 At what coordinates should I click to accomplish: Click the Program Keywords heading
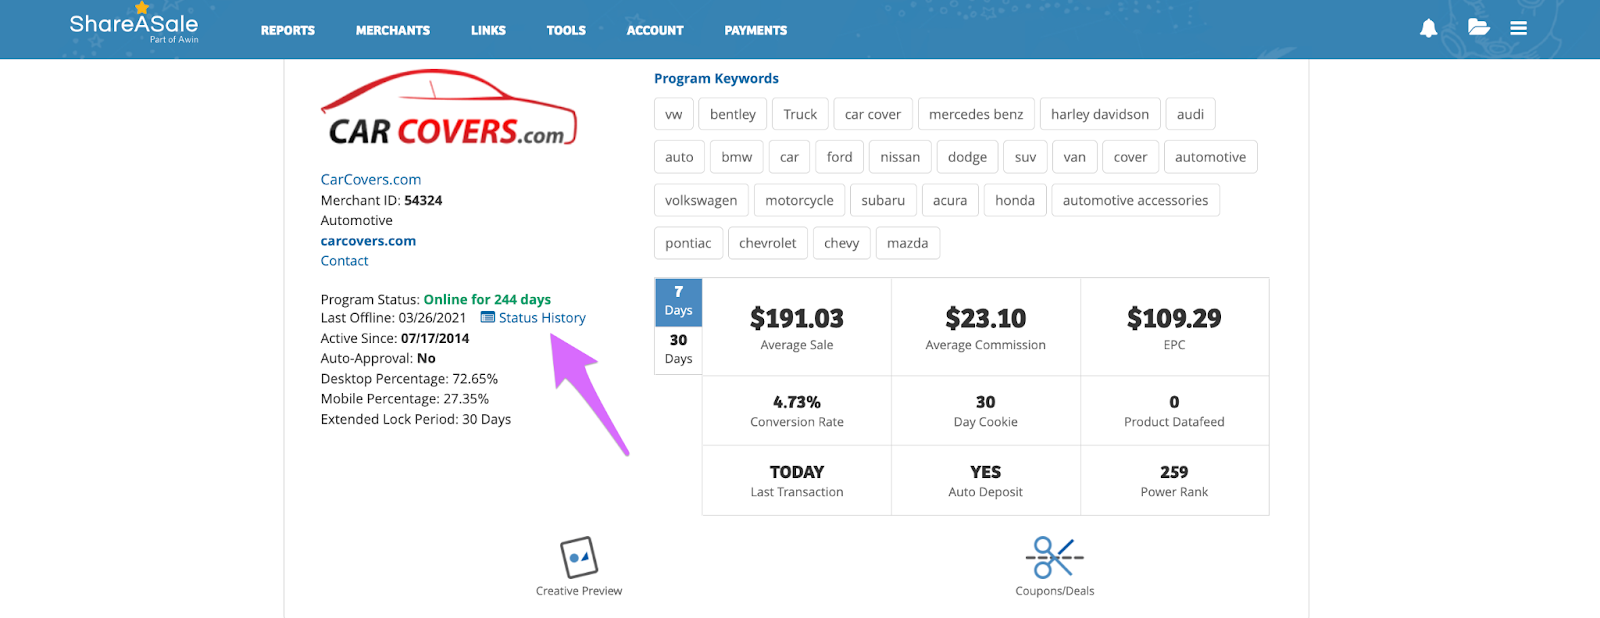coord(716,78)
